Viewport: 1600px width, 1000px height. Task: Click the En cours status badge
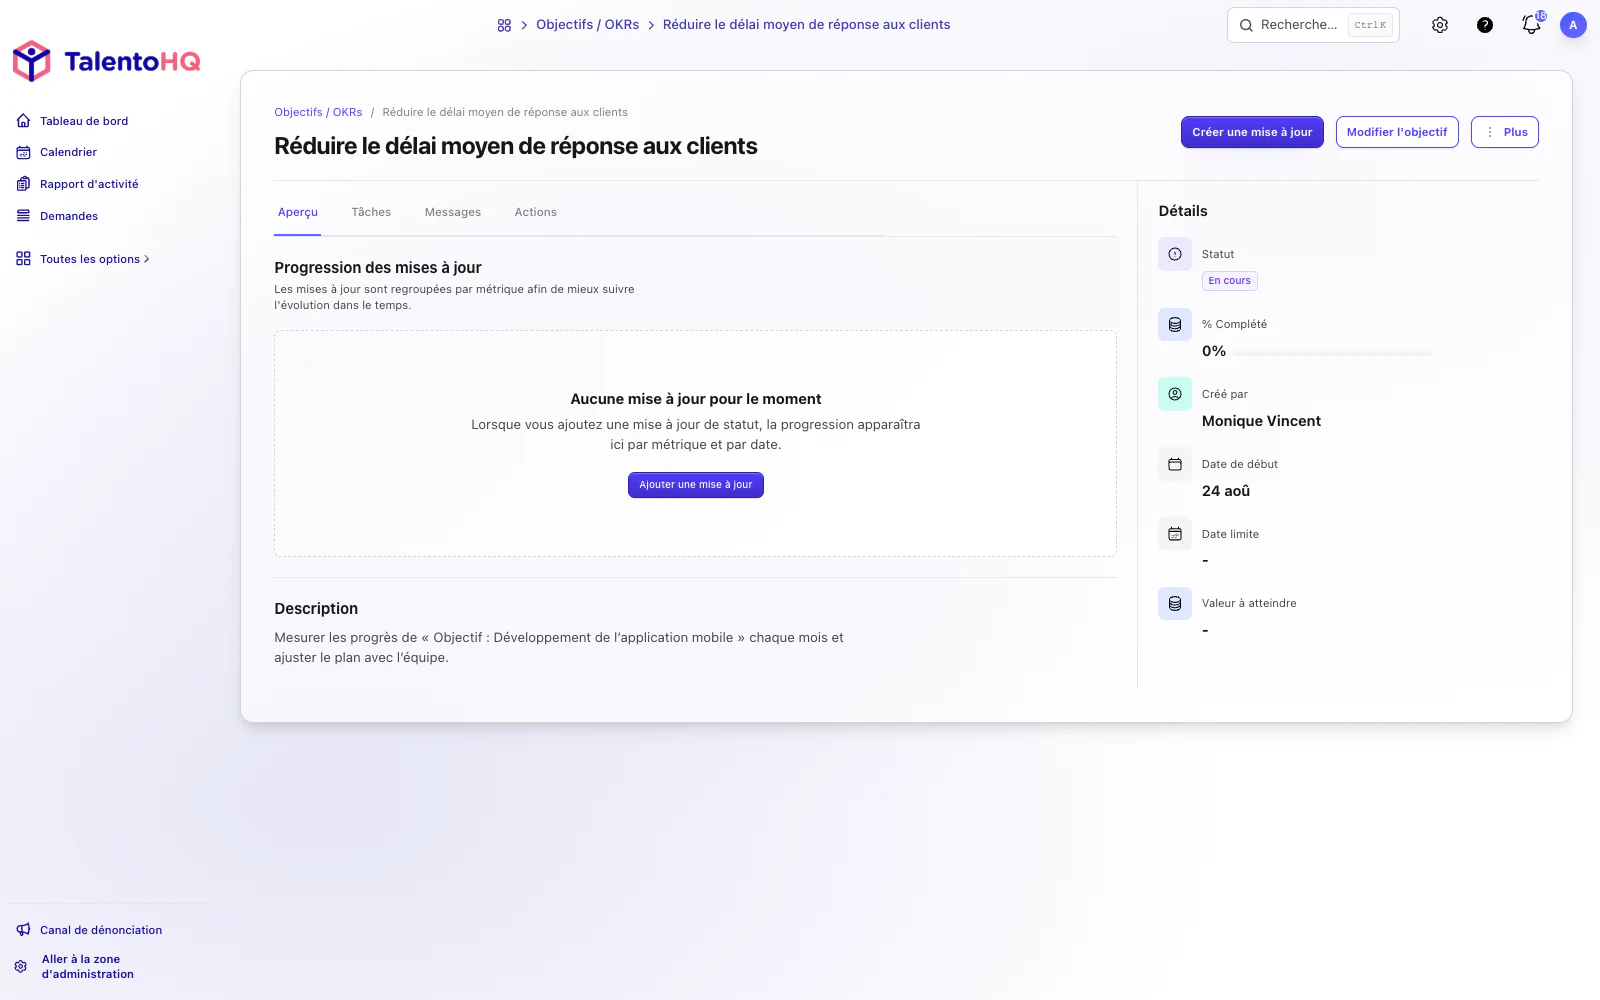1229,281
